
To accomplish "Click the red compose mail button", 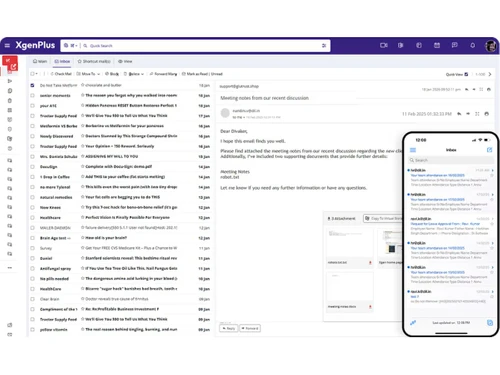I will point(10,63).
